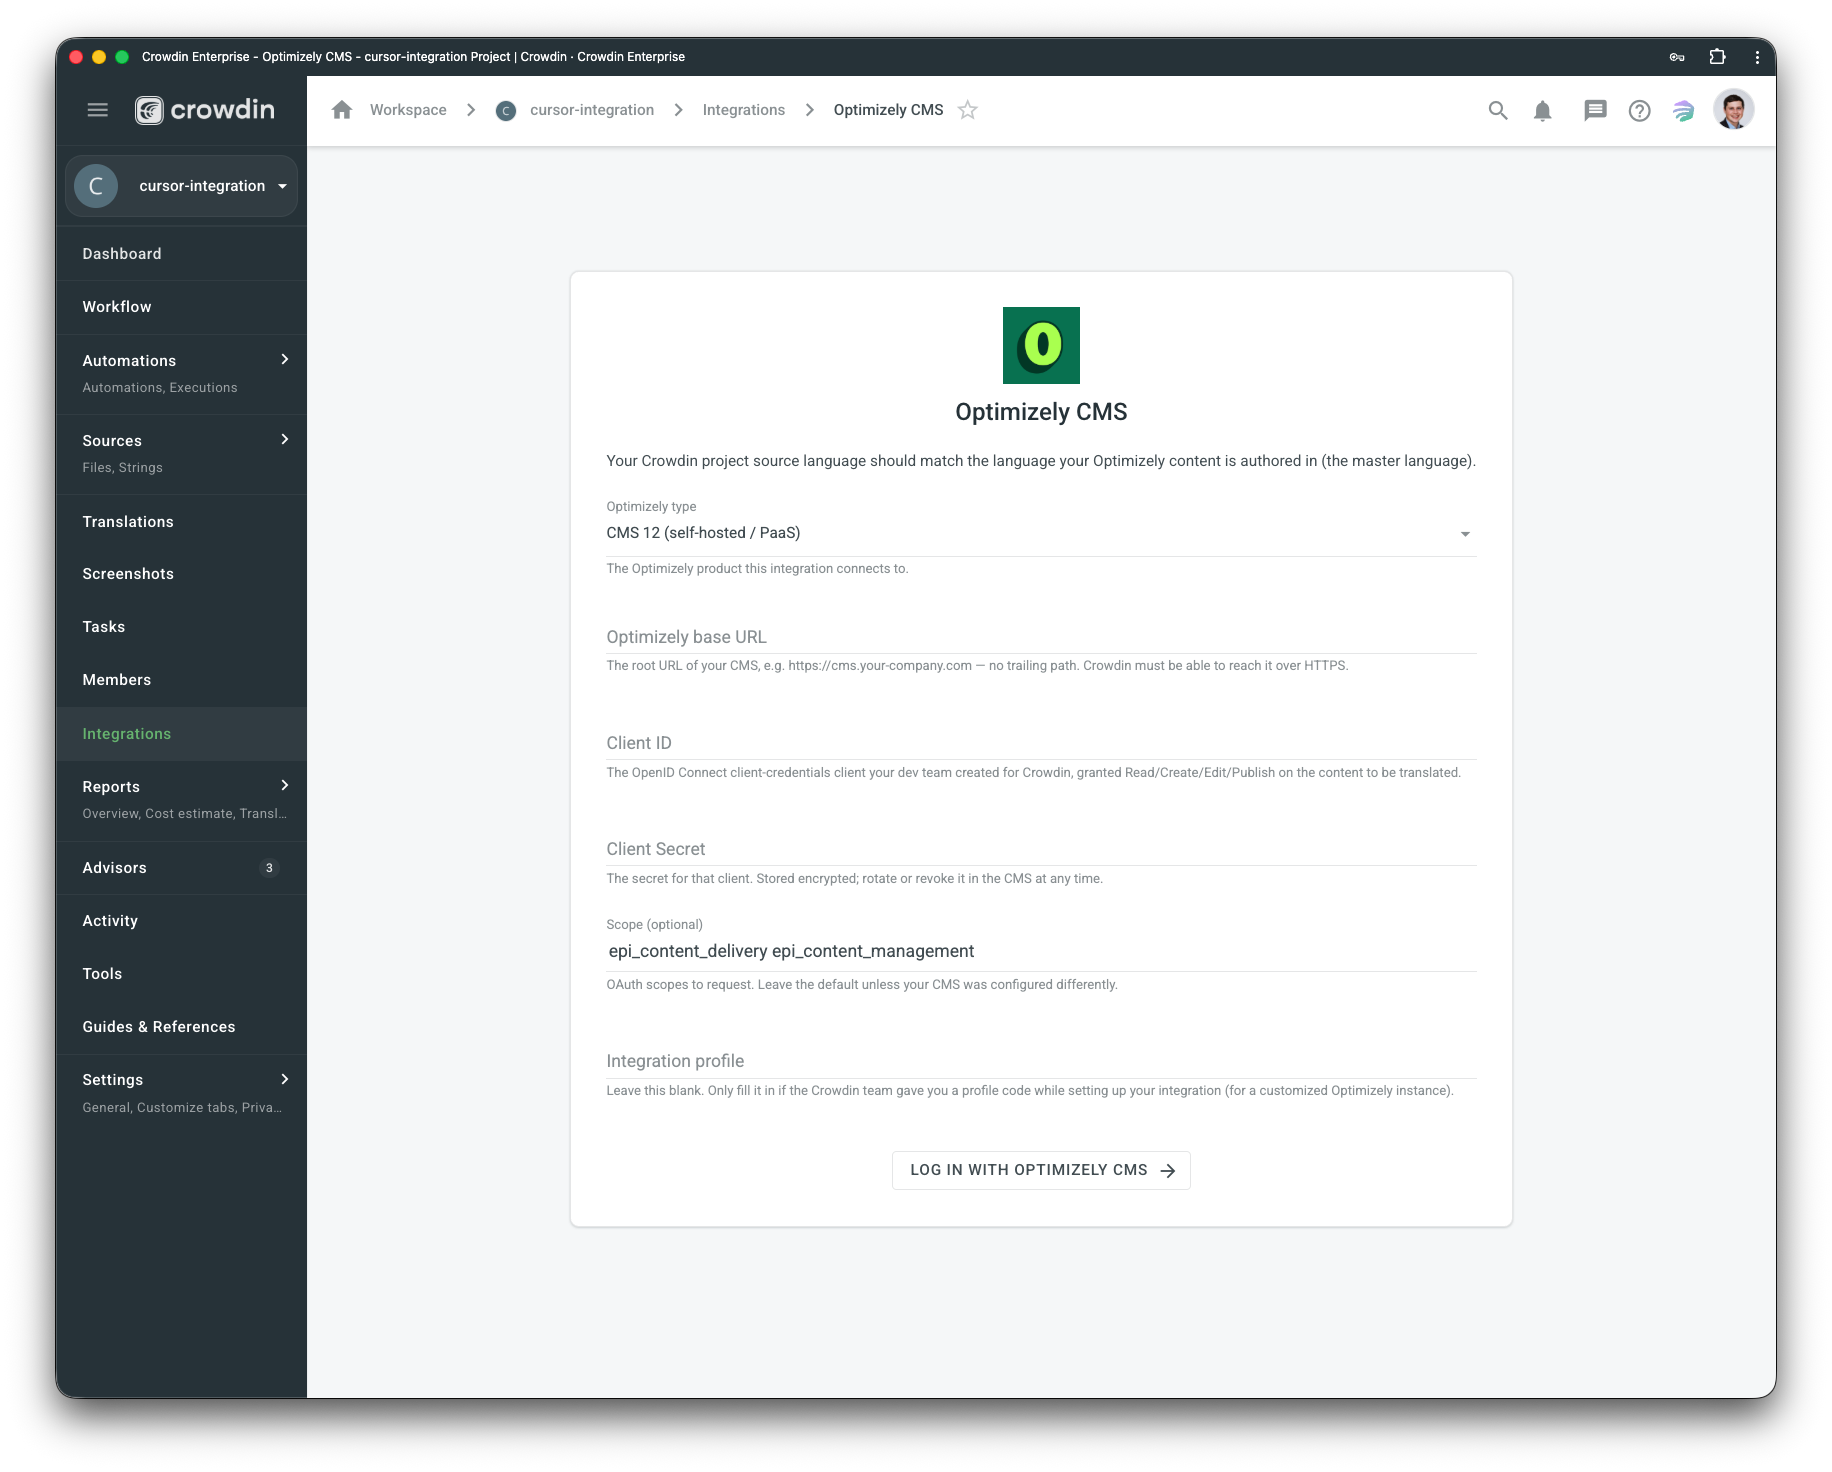Open help question mark icon

click(1639, 111)
